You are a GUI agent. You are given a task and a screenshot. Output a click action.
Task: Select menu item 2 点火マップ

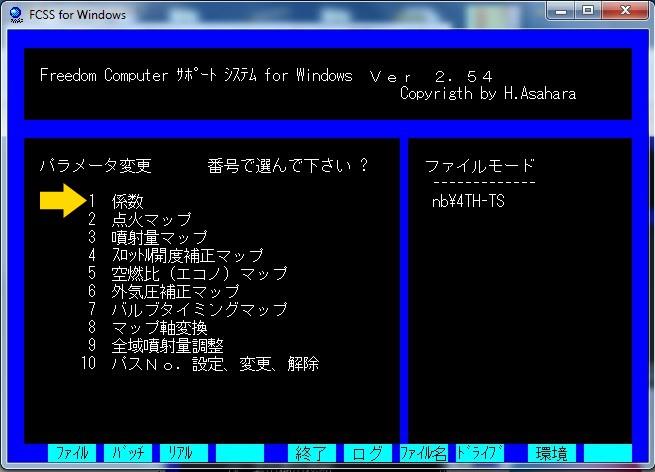tap(140, 219)
